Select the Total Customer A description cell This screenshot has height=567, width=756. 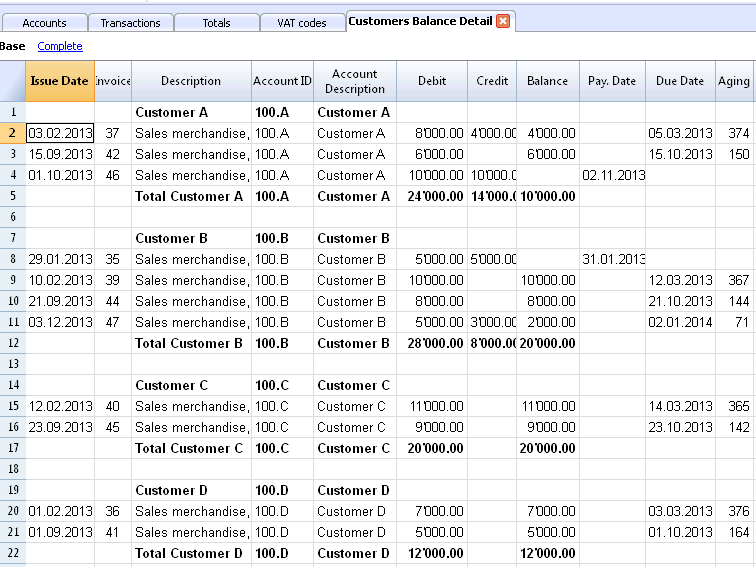[x=191, y=196]
